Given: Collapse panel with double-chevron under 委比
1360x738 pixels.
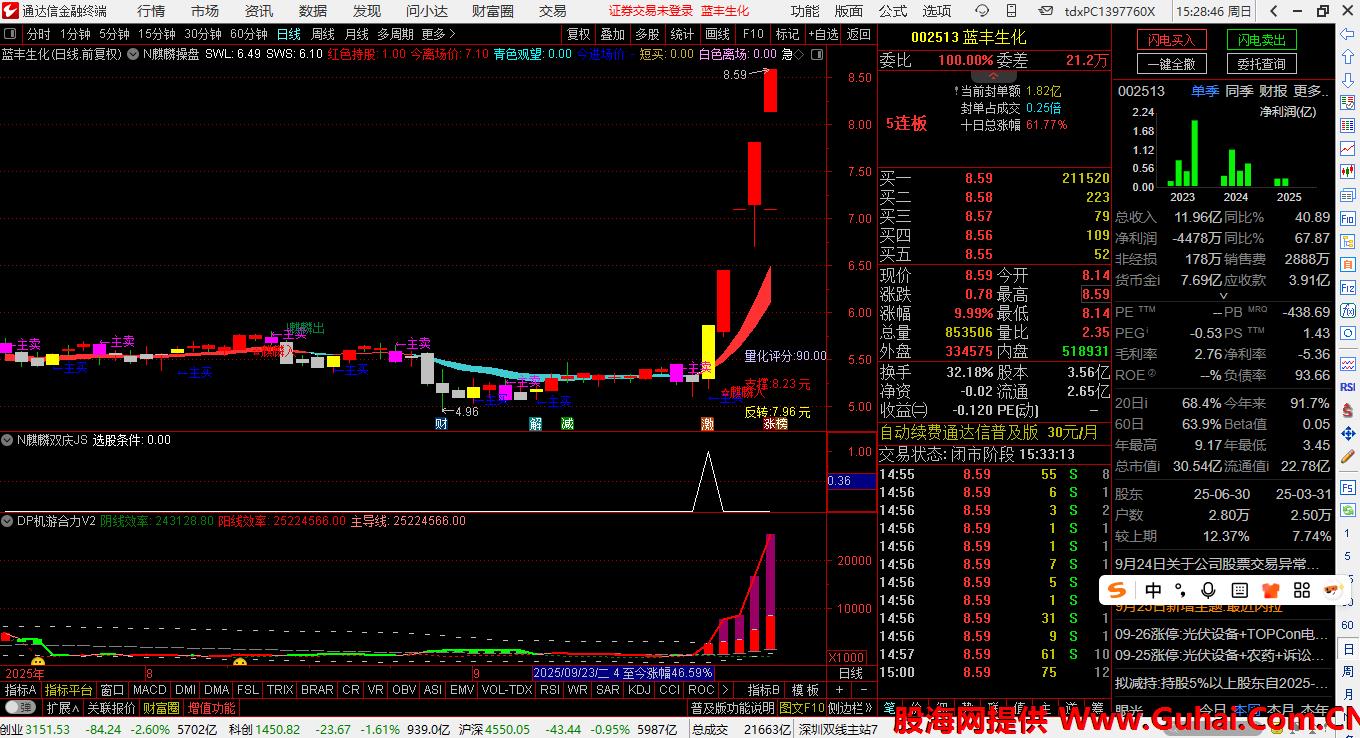Looking at the screenshot, I should pos(993,75).
